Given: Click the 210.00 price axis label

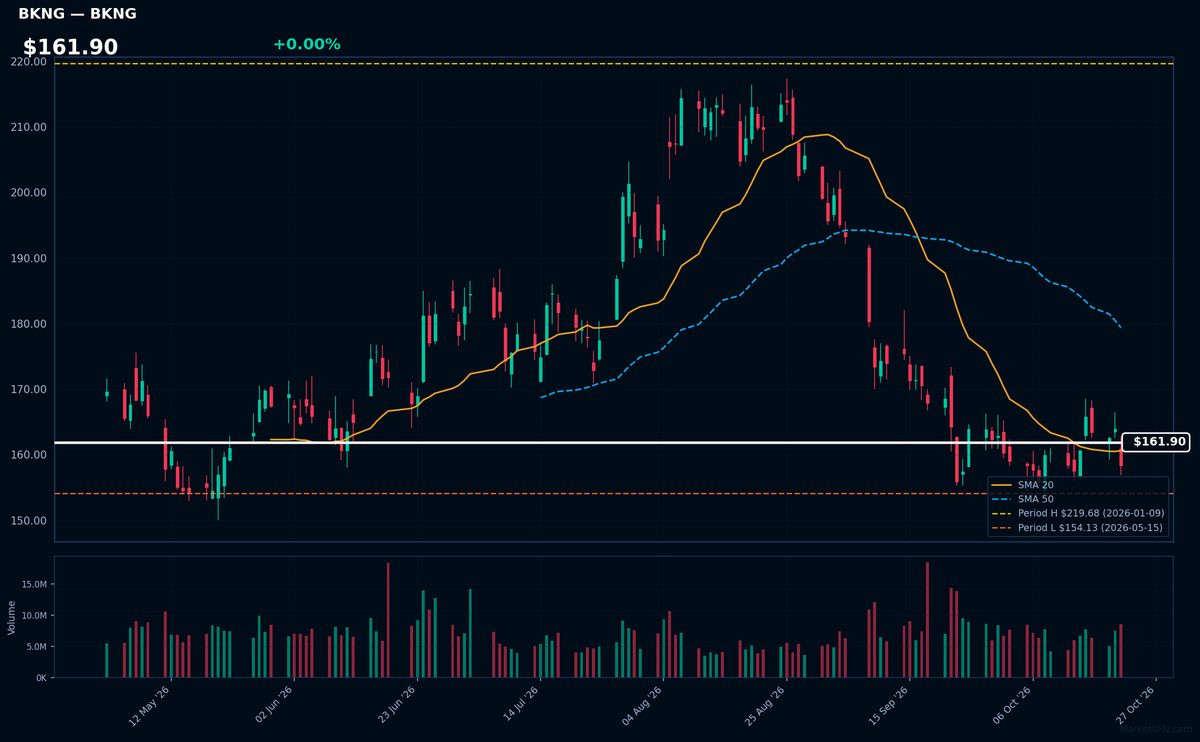Looking at the screenshot, I should click(x=30, y=127).
